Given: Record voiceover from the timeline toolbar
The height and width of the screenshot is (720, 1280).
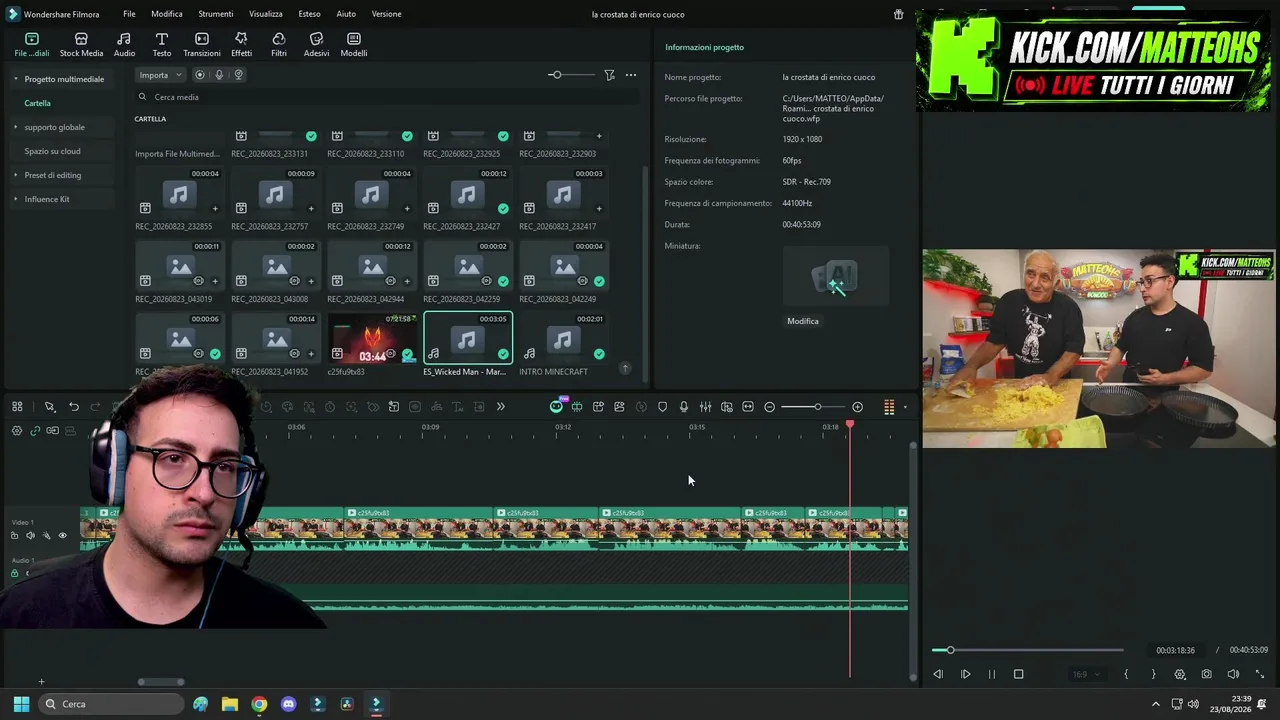Looking at the screenshot, I should [684, 407].
